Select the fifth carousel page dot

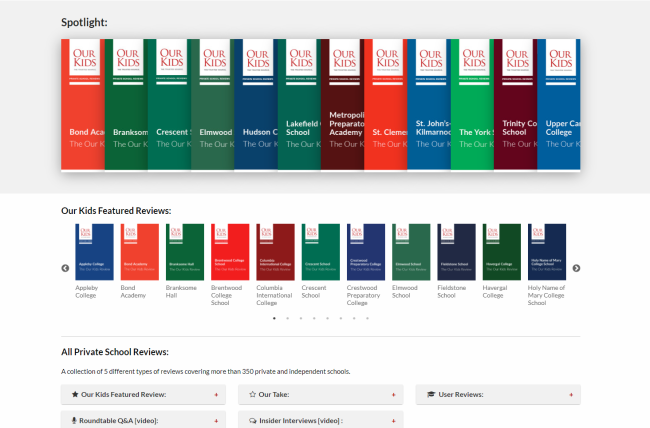pos(327,319)
